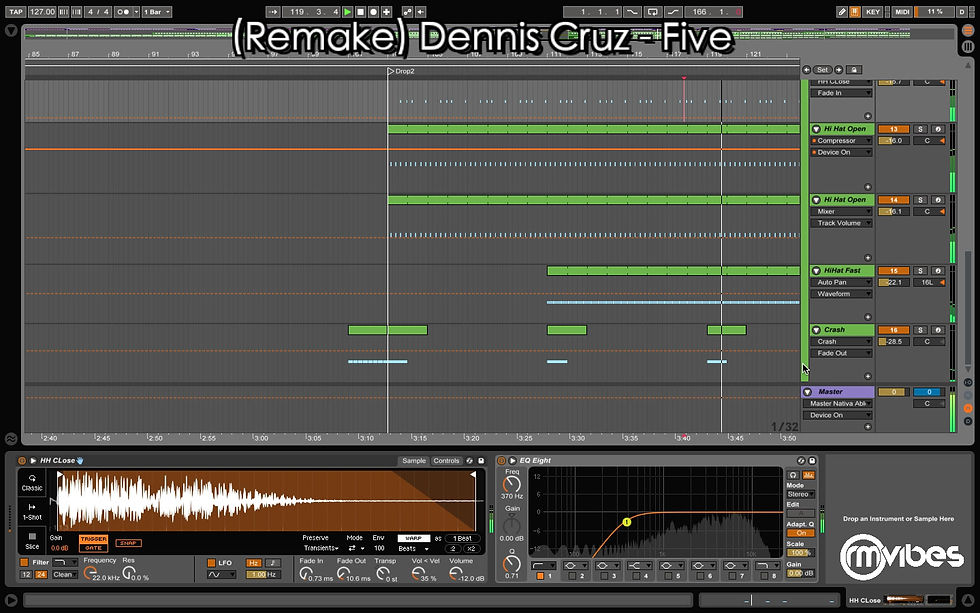Click the hot-swap icon beside HH CLose title

[x=80, y=459]
